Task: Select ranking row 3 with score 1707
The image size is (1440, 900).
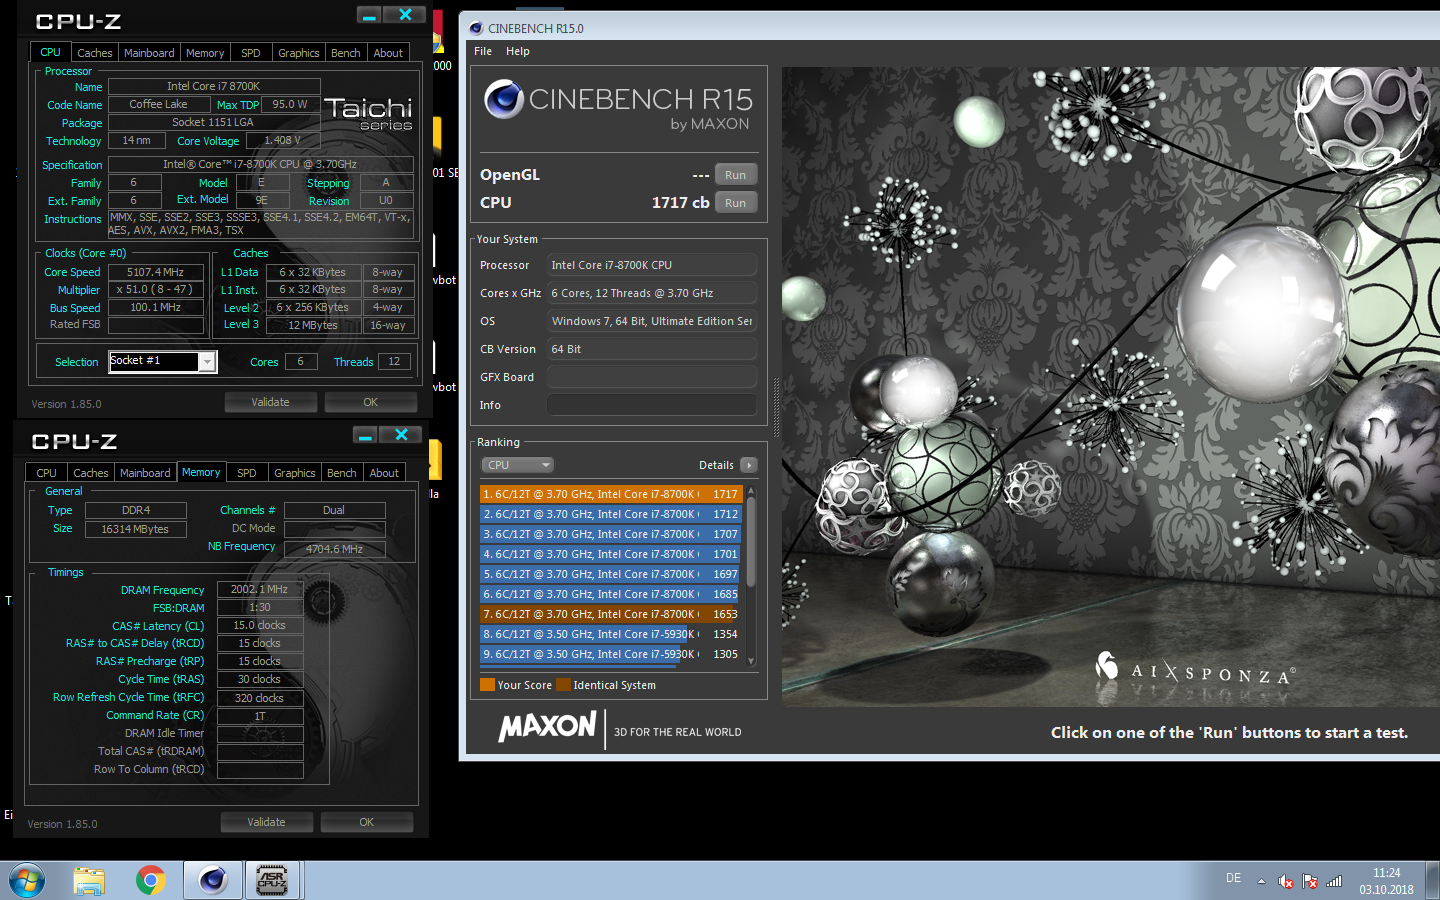Action: pos(610,534)
